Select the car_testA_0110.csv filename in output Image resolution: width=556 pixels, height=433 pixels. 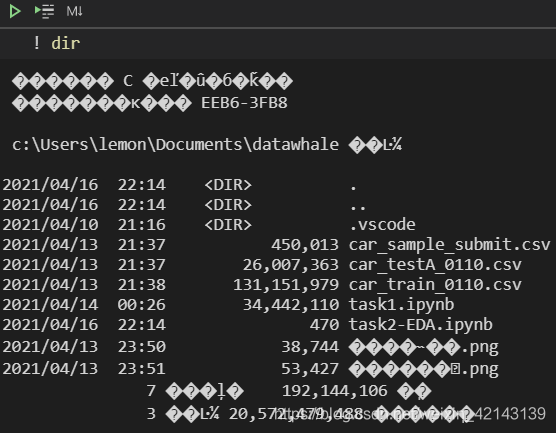435,265
